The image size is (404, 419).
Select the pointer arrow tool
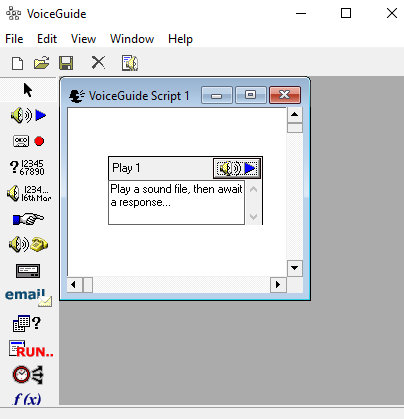tap(28, 90)
